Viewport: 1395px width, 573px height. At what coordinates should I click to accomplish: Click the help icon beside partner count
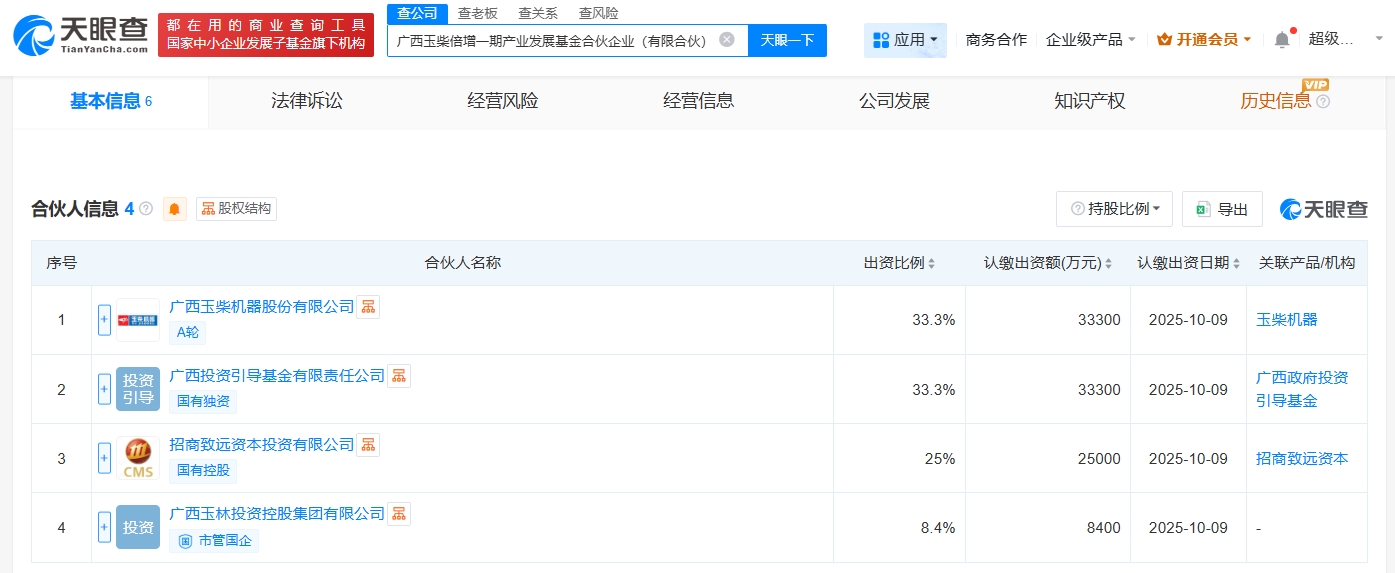146,209
